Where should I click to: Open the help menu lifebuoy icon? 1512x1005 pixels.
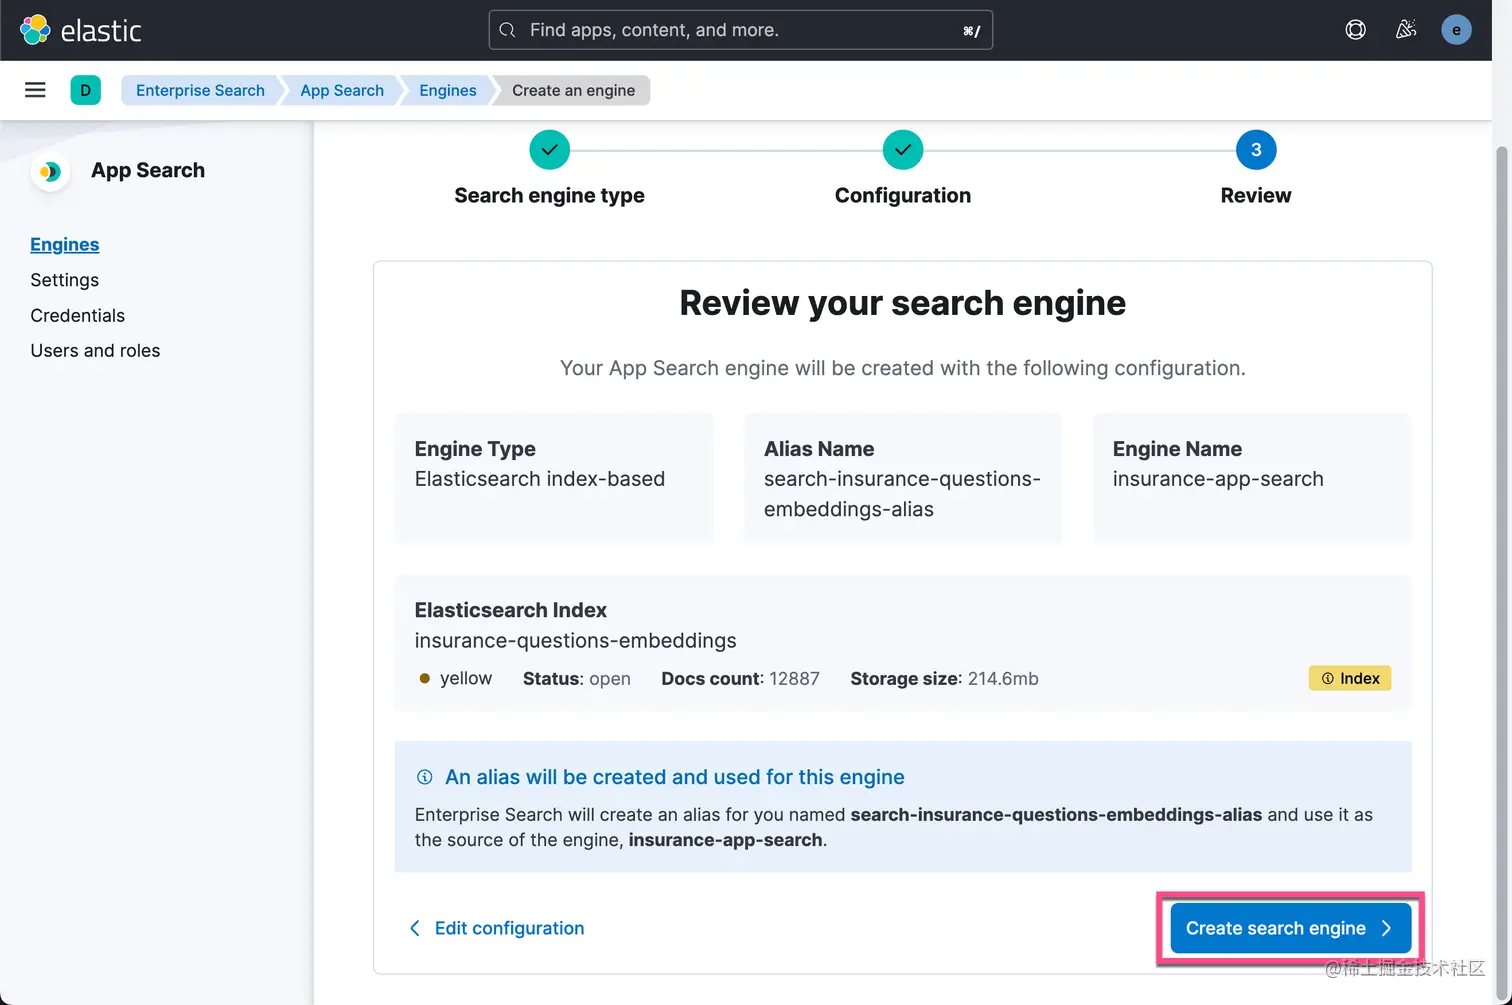tap(1355, 30)
